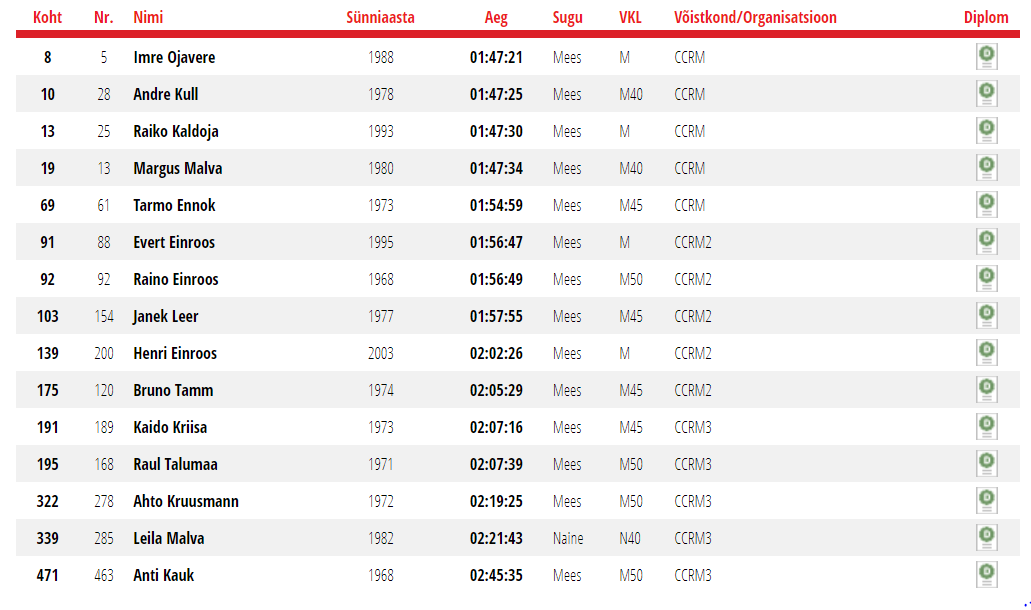Sort by Aeg column header
This screenshot has width=1031, height=610.
[496, 17]
